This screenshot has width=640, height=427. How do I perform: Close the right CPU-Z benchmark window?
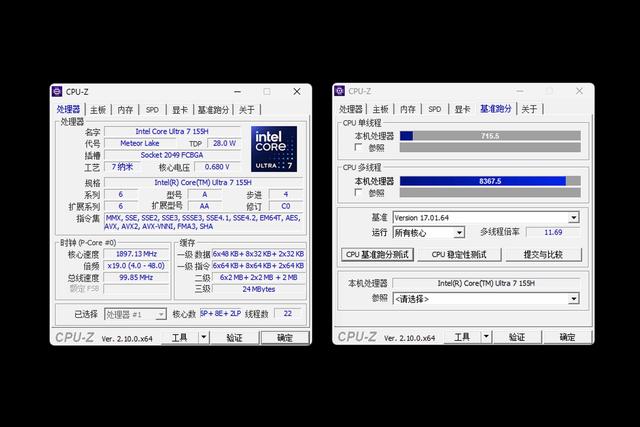579,91
